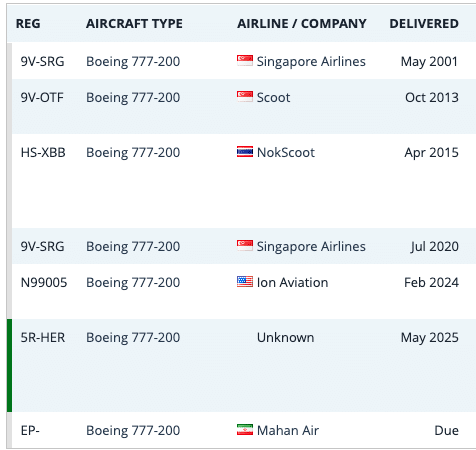
Task: Select registration 9V-OTF
Action: pyautogui.click(x=42, y=97)
